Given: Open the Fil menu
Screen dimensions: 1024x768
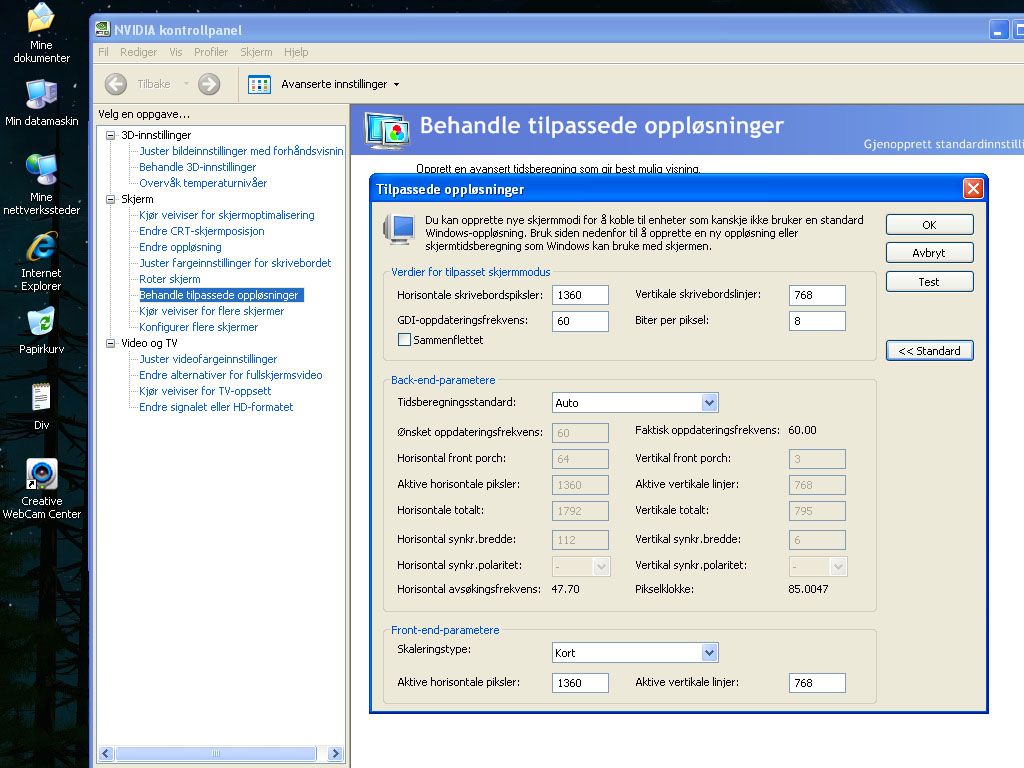Looking at the screenshot, I should point(103,52).
